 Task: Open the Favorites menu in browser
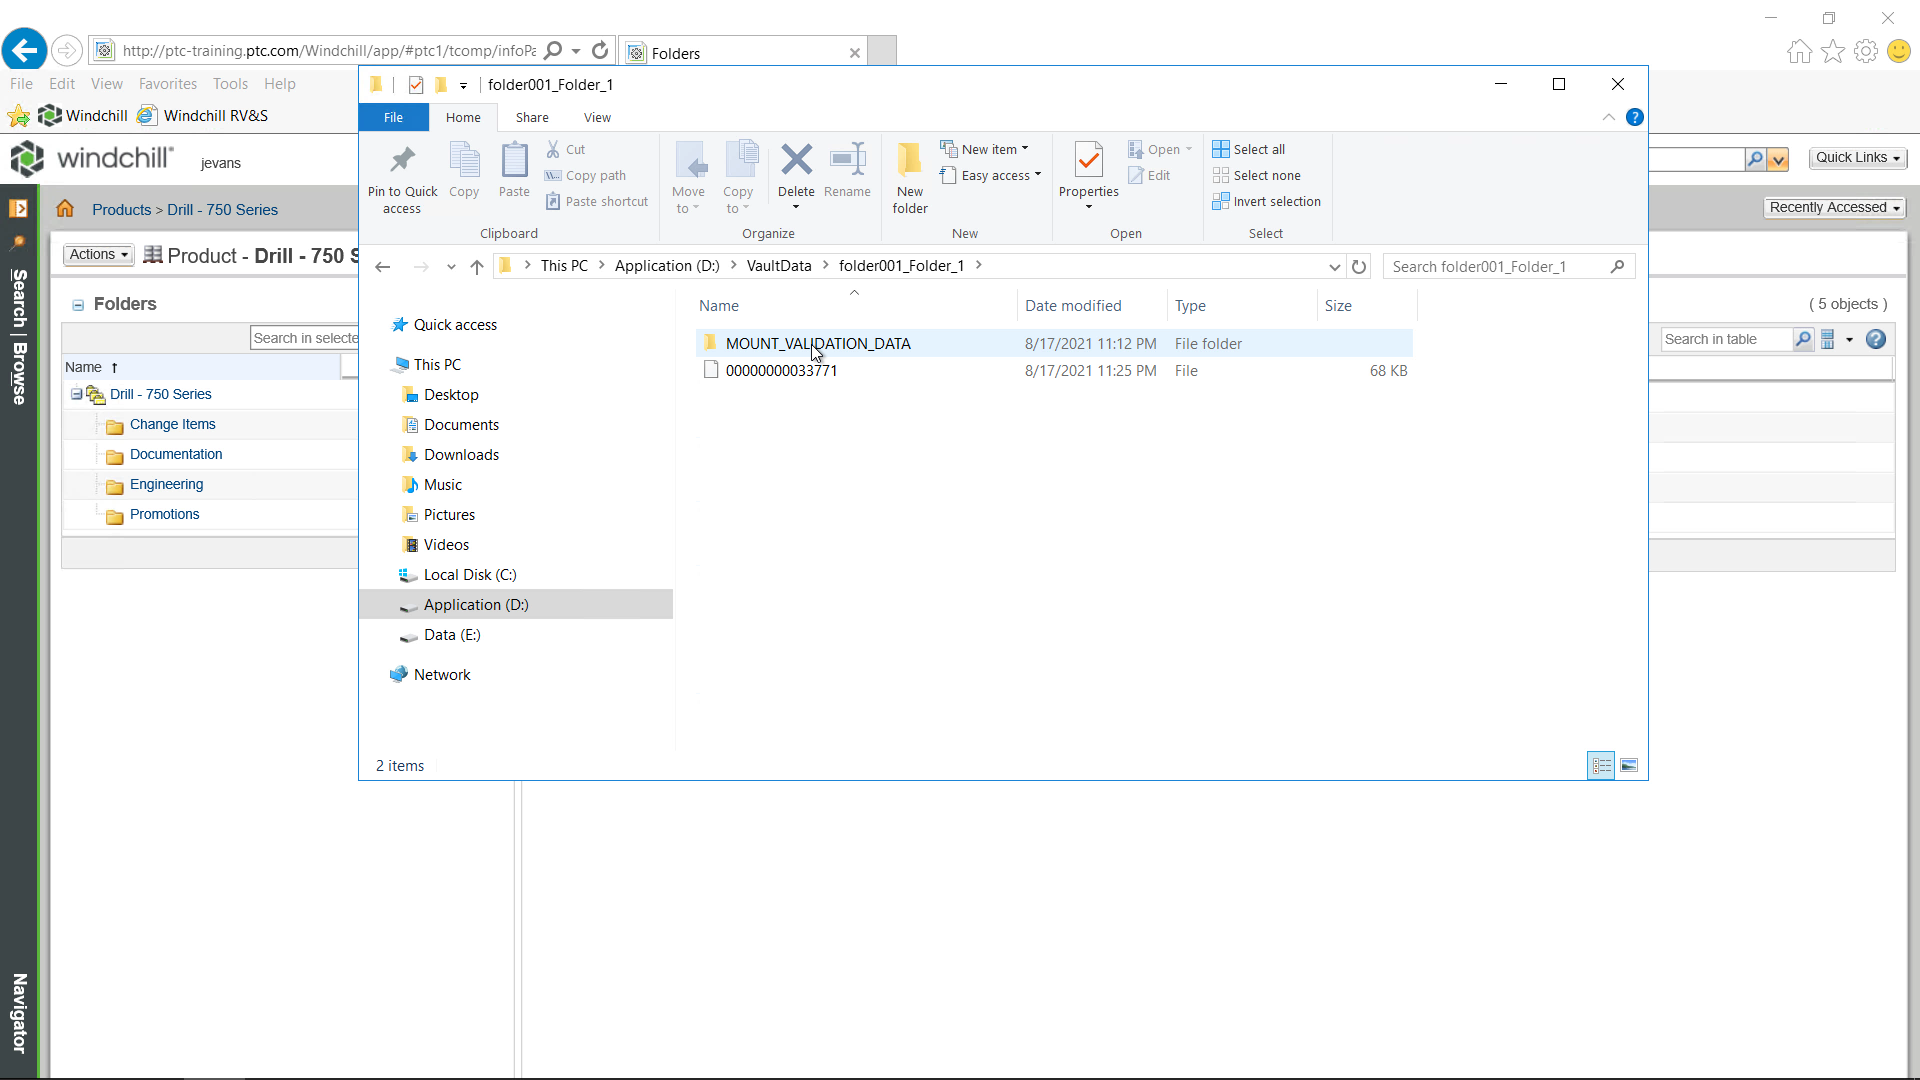168,84
